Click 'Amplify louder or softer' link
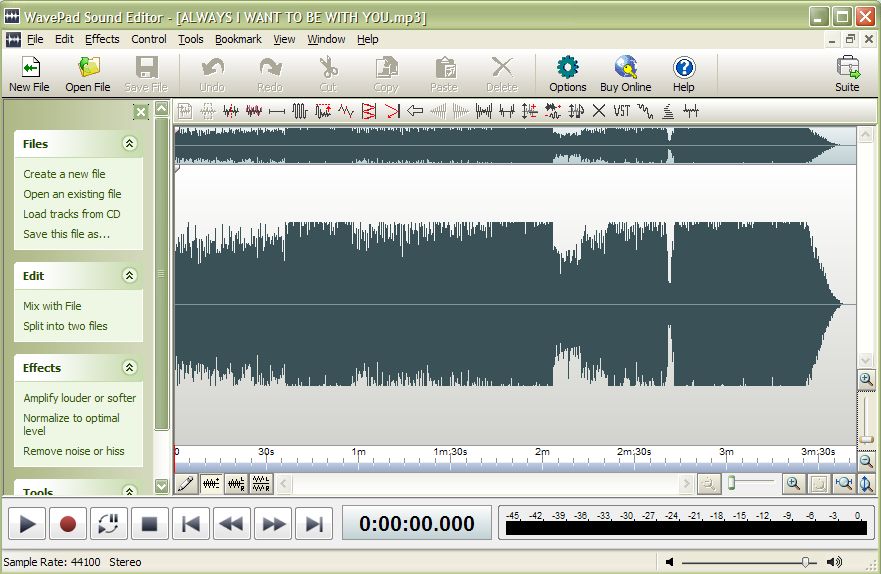 point(79,398)
